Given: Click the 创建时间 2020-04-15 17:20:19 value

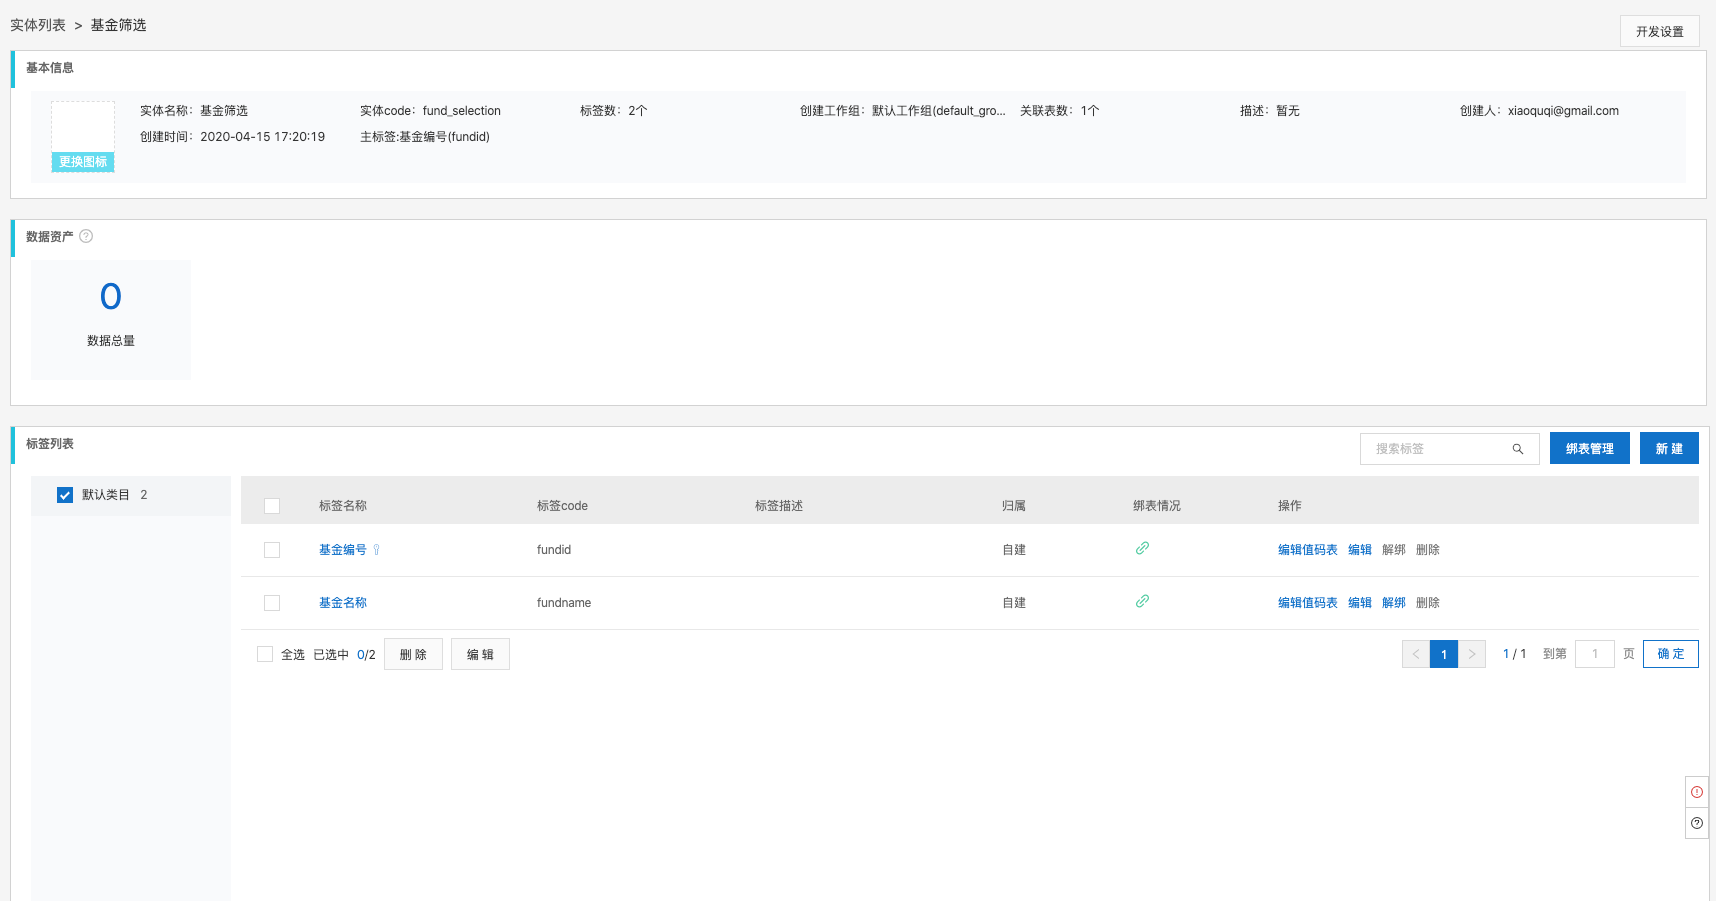Looking at the screenshot, I should (x=263, y=137).
